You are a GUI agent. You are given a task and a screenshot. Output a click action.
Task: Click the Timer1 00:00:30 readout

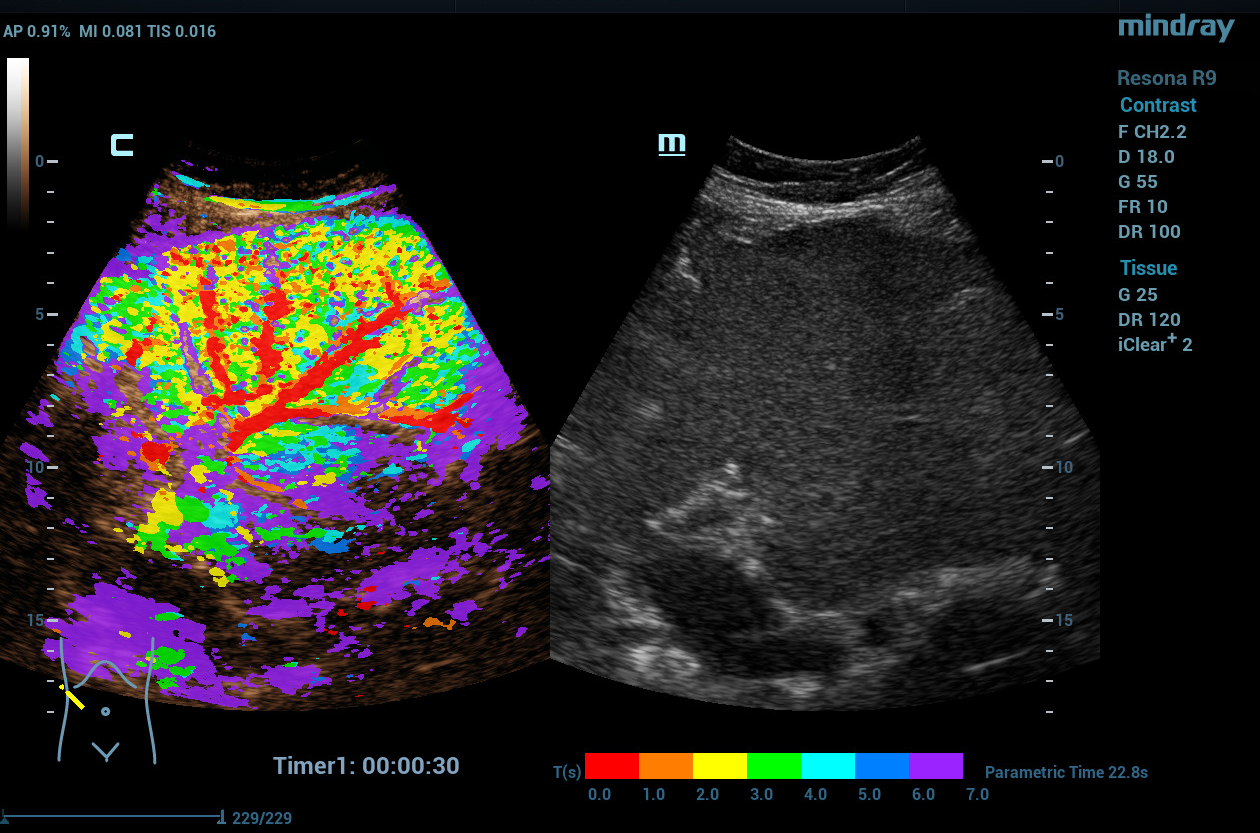tap(366, 766)
